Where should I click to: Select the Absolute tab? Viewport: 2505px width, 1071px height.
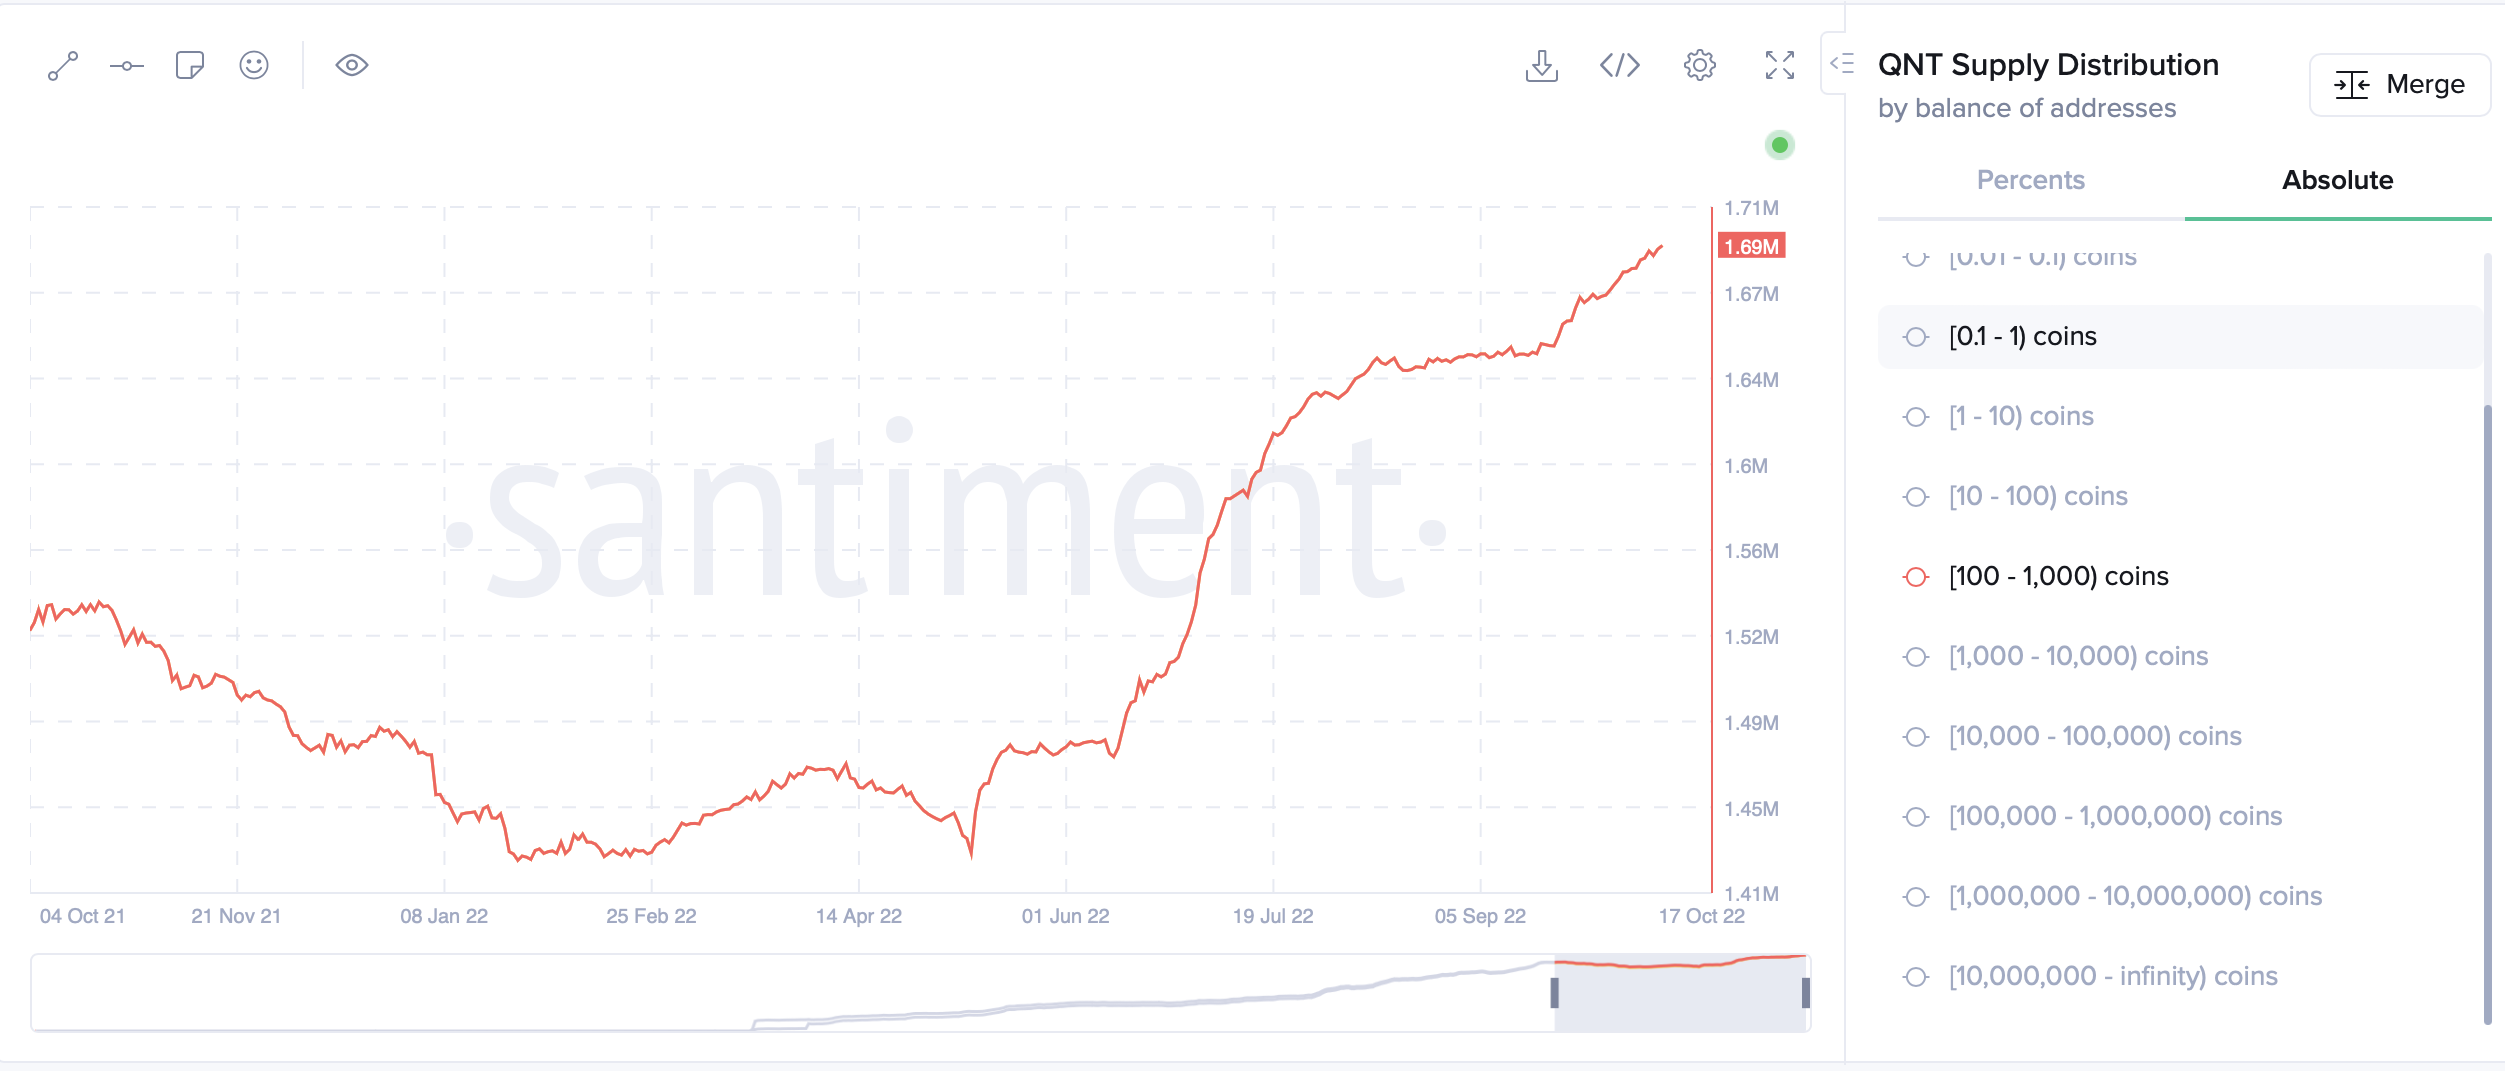[x=2338, y=181]
